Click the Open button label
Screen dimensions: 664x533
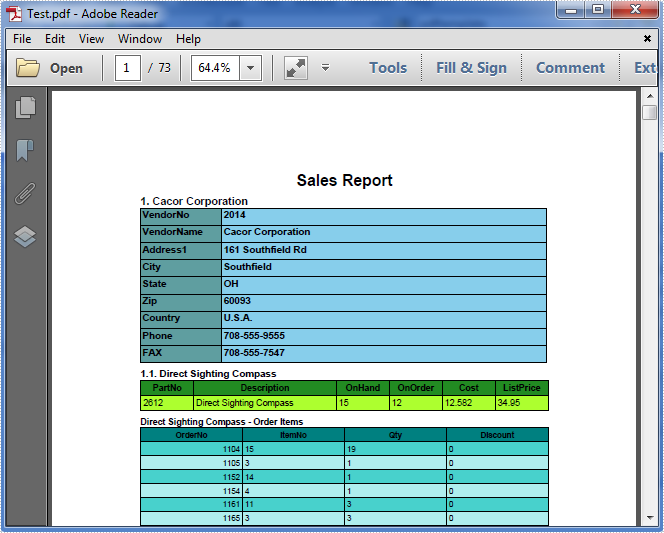click(66, 68)
